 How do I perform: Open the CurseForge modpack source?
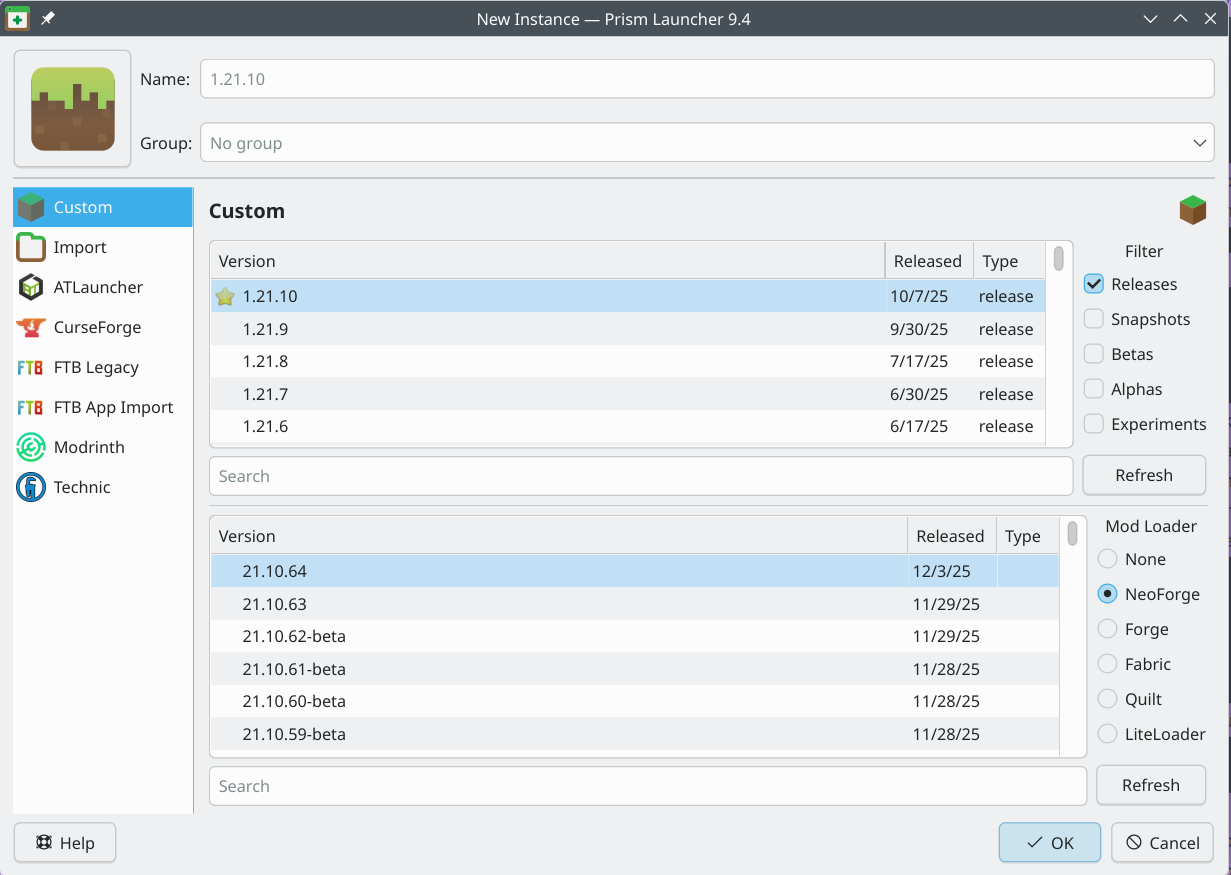(x=96, y=327)
